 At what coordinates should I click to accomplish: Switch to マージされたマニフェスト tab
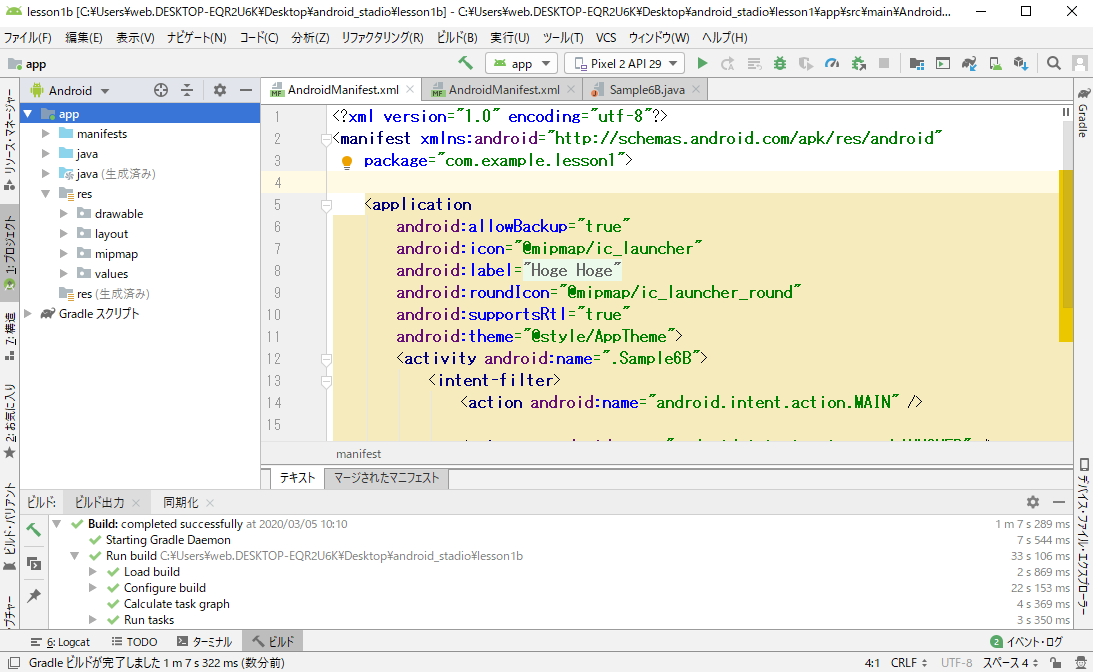(386, 478)
